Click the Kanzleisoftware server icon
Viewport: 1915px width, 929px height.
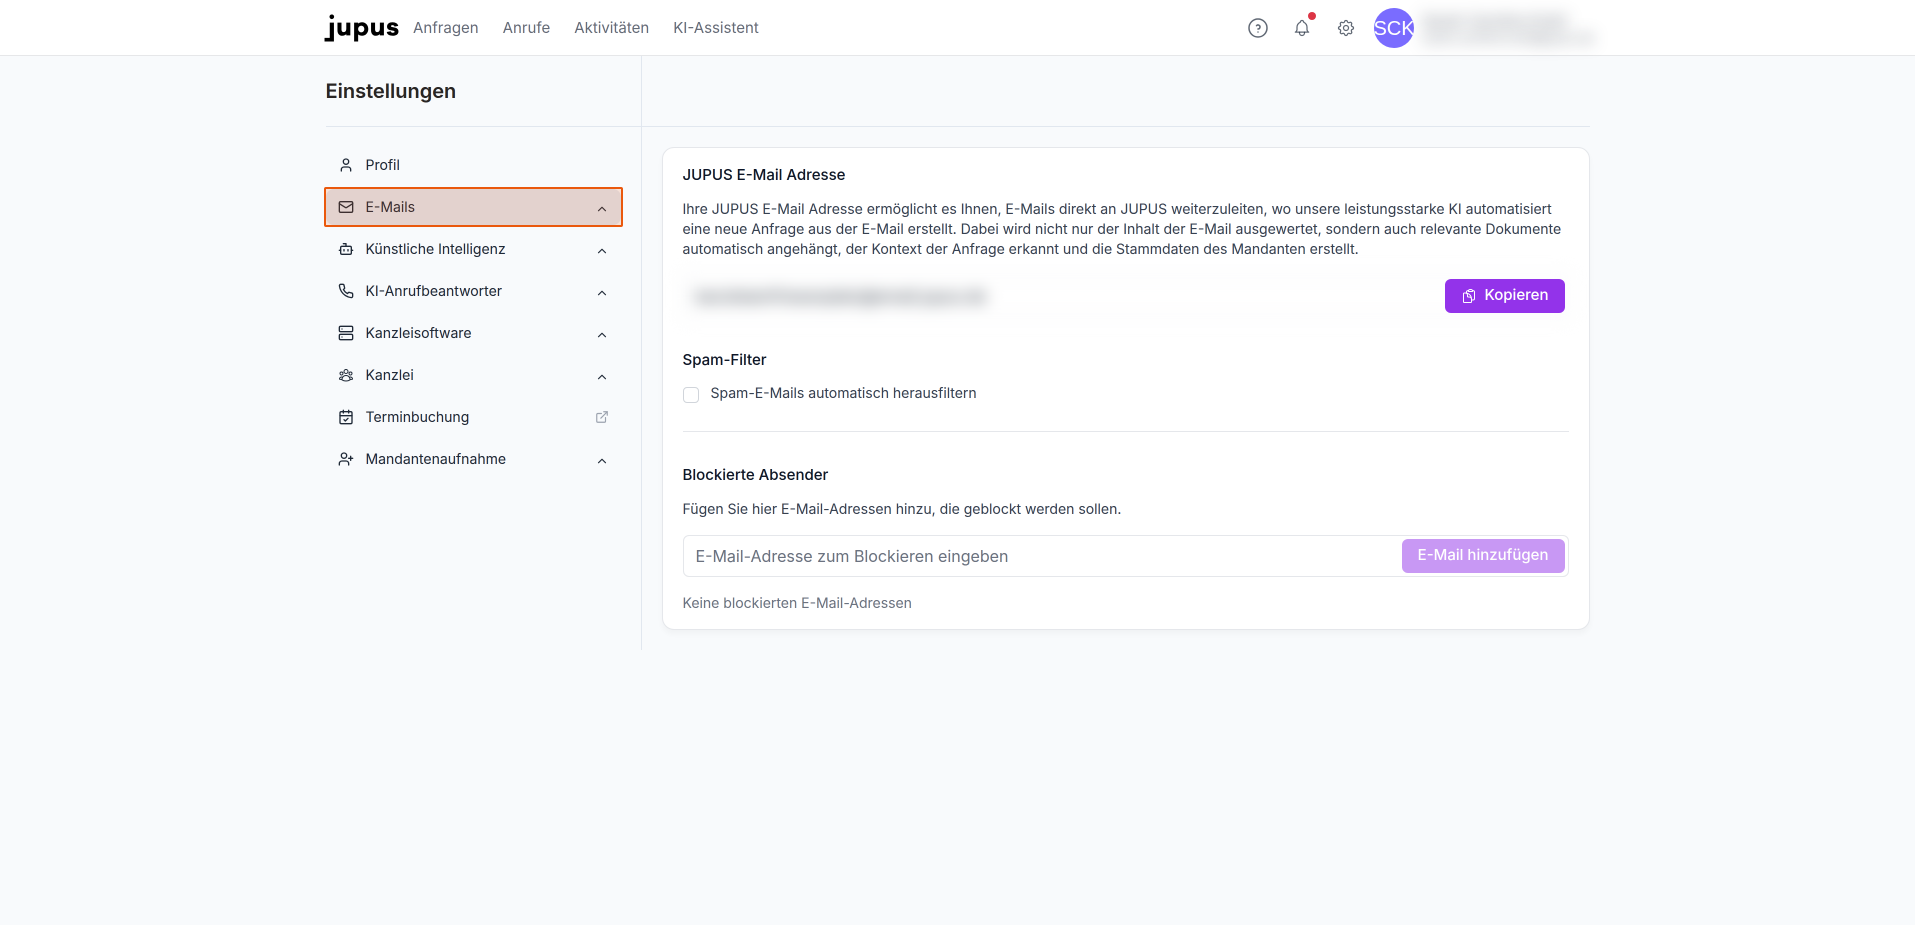click(346, 333)
